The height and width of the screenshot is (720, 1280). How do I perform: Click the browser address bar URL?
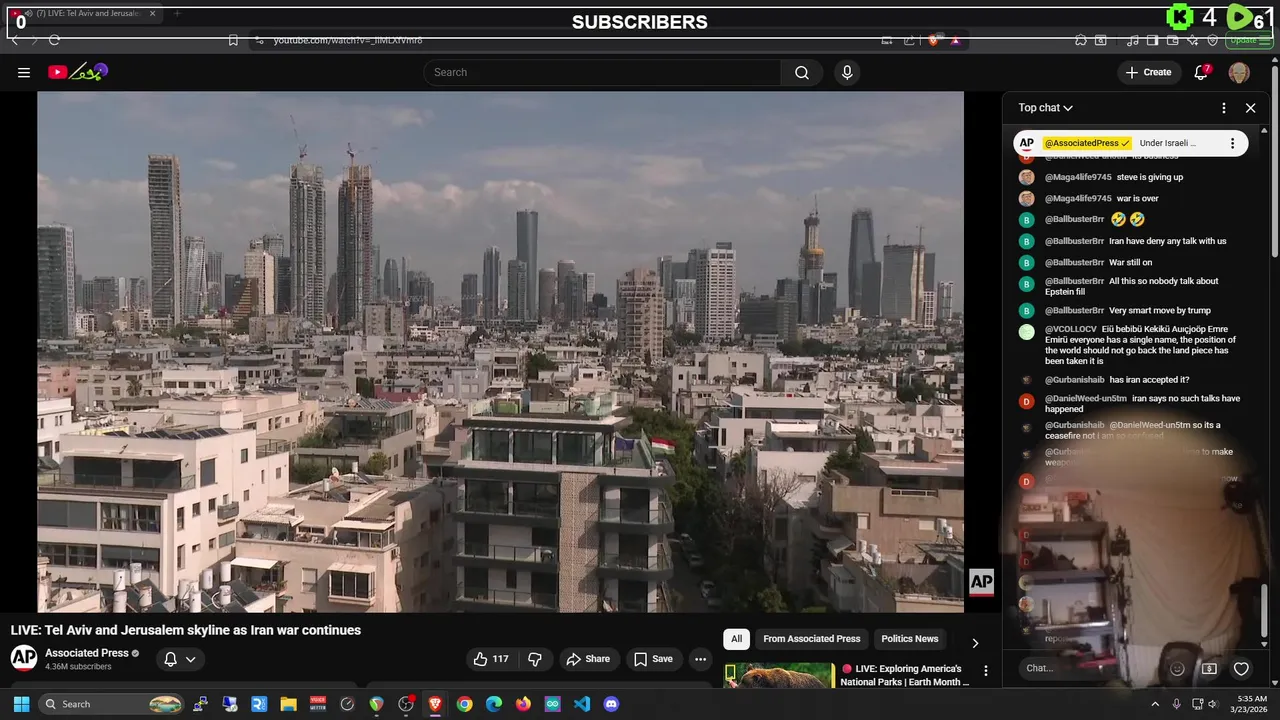click(348, 40)
